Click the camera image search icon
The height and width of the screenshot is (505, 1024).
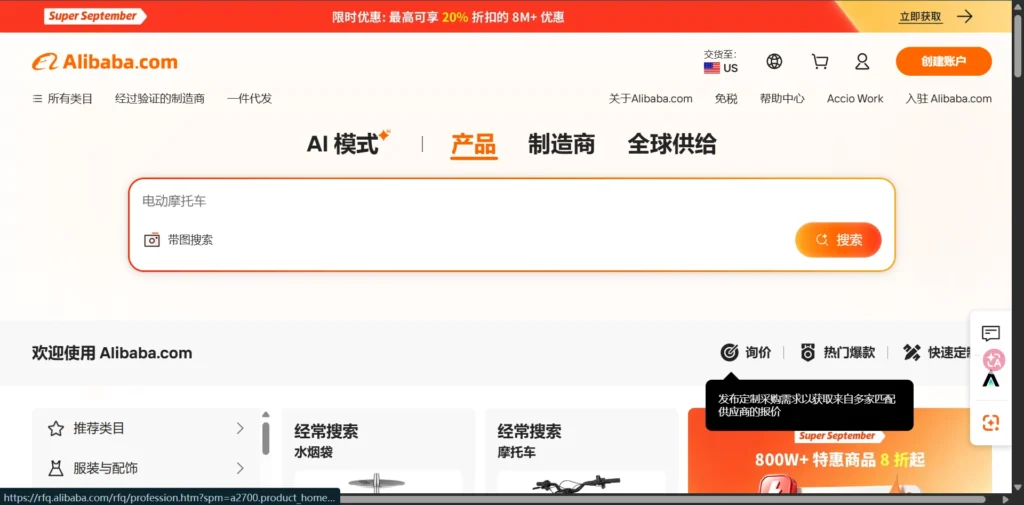click(x=152, y=240)
